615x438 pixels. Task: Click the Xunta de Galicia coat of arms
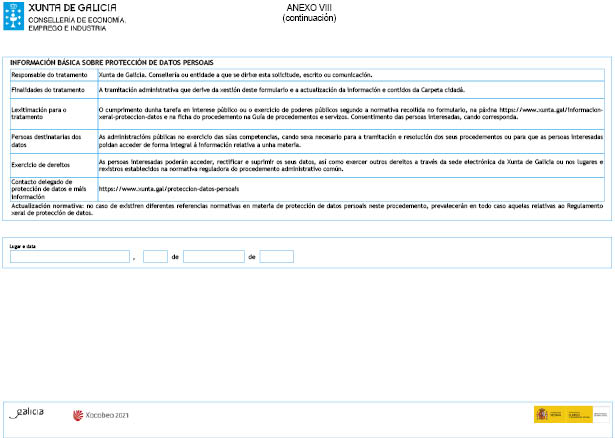click(x=13, y=13)
